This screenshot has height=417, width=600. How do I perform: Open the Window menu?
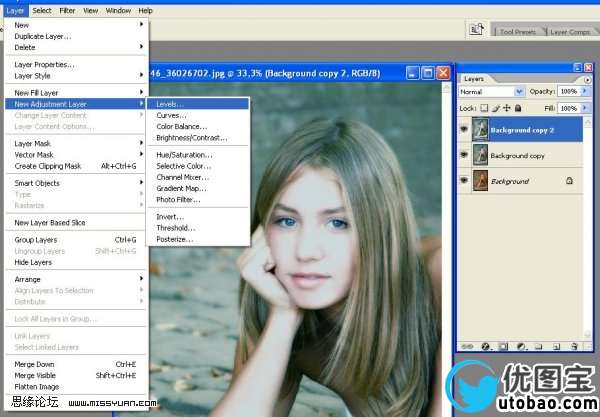click(x=118, y=11)
